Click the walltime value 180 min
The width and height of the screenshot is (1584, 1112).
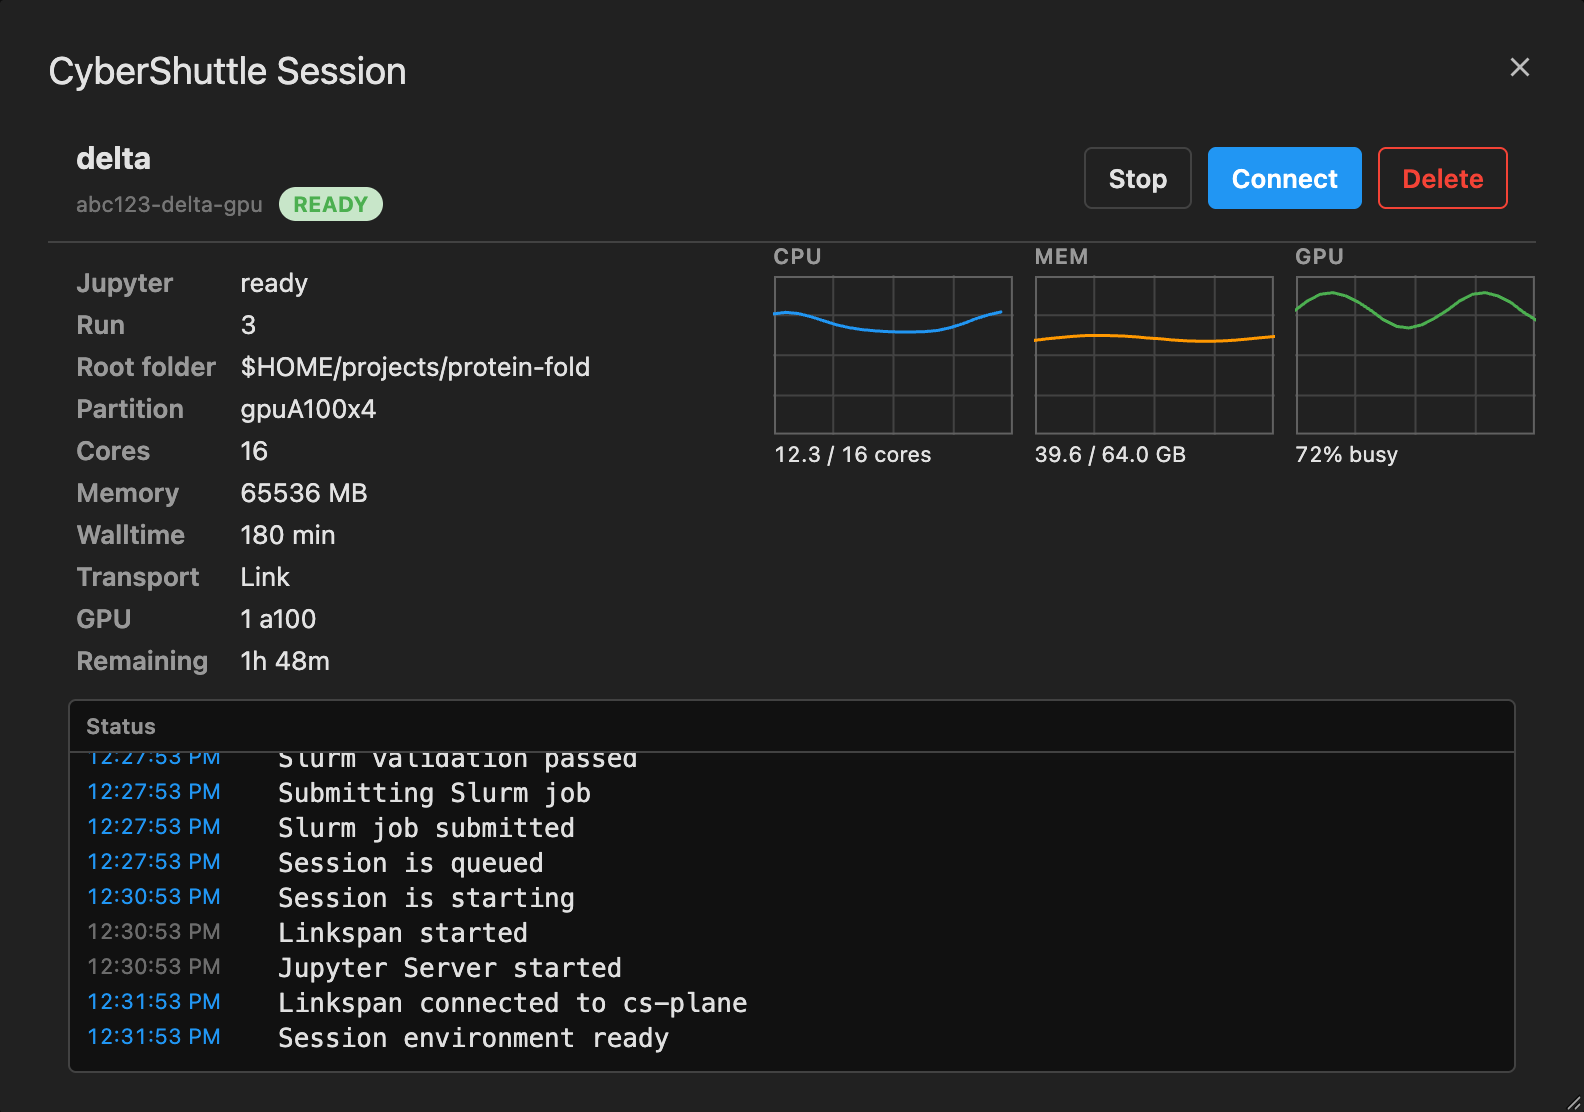288,535
